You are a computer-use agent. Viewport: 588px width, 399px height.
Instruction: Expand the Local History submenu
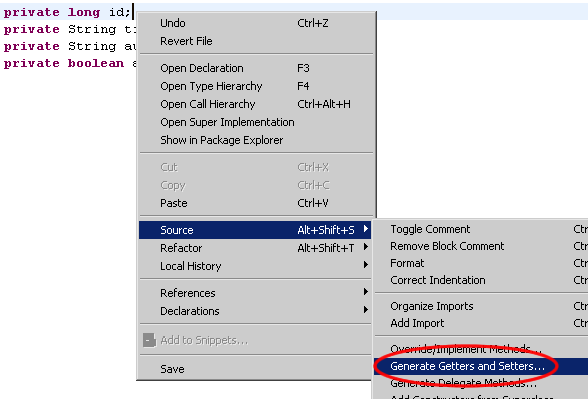pos(255,266)
